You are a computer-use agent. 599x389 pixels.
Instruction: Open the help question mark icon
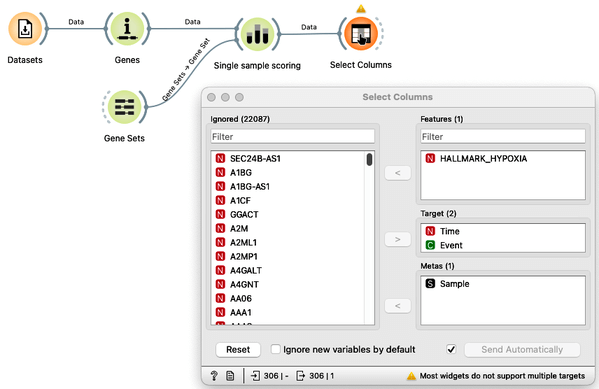tap(214, 376)
